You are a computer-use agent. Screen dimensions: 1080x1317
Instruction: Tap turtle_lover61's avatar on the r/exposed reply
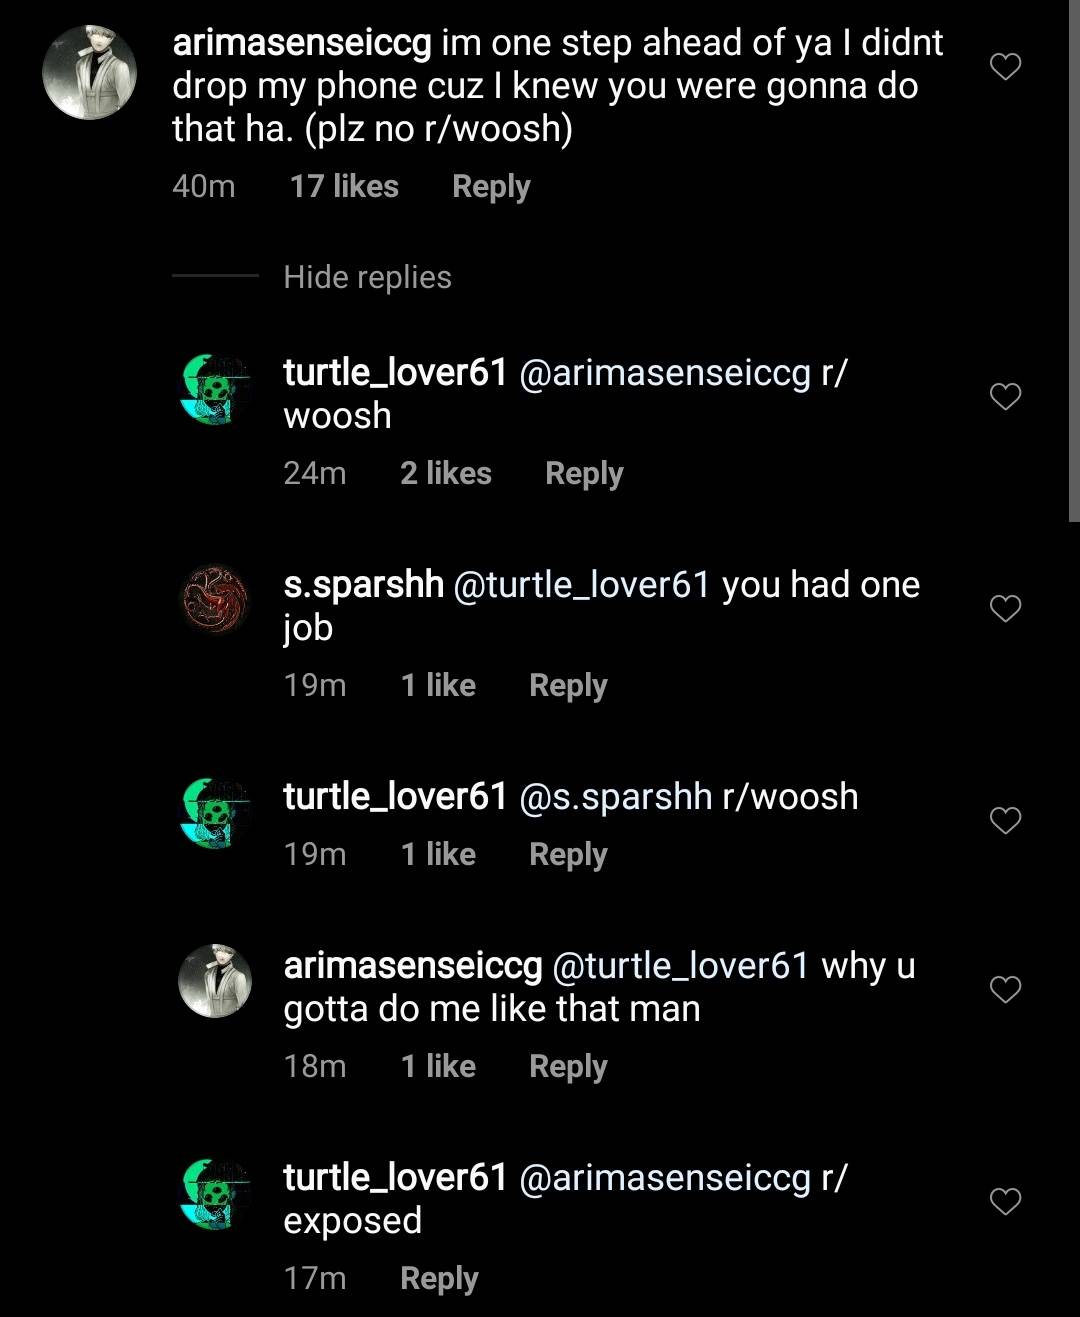(x=215, y=1193)
